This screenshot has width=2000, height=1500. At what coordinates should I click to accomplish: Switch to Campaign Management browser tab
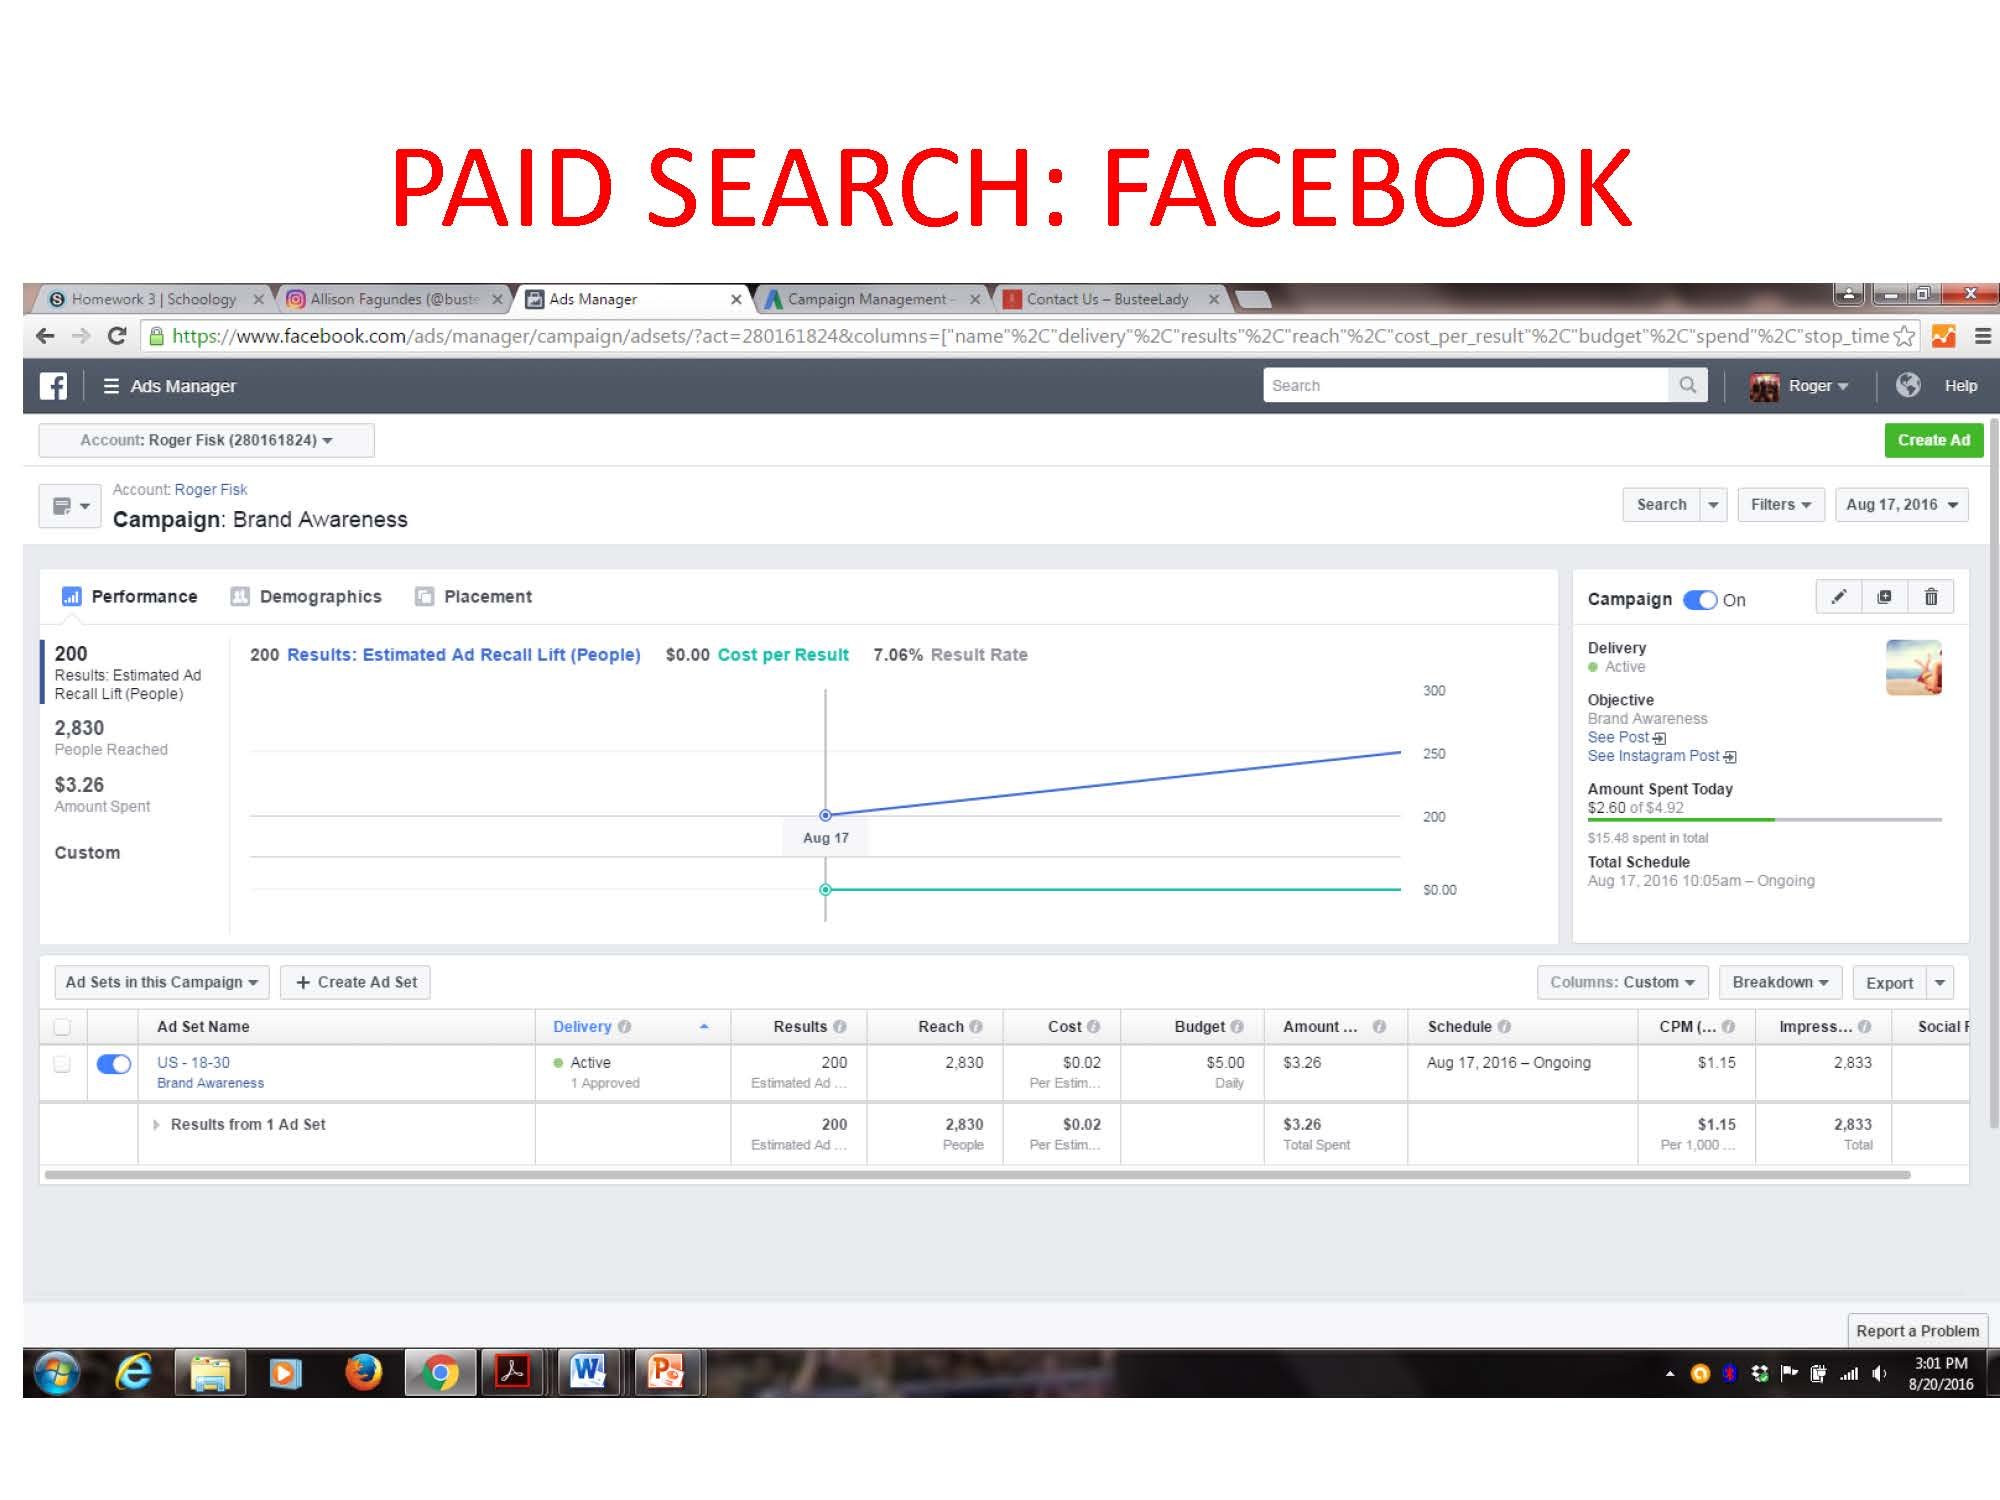tap(872, 299)
